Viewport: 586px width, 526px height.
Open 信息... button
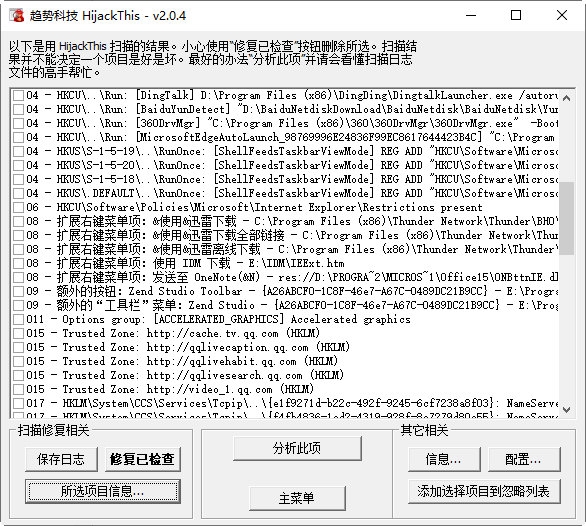pos(444,459)
